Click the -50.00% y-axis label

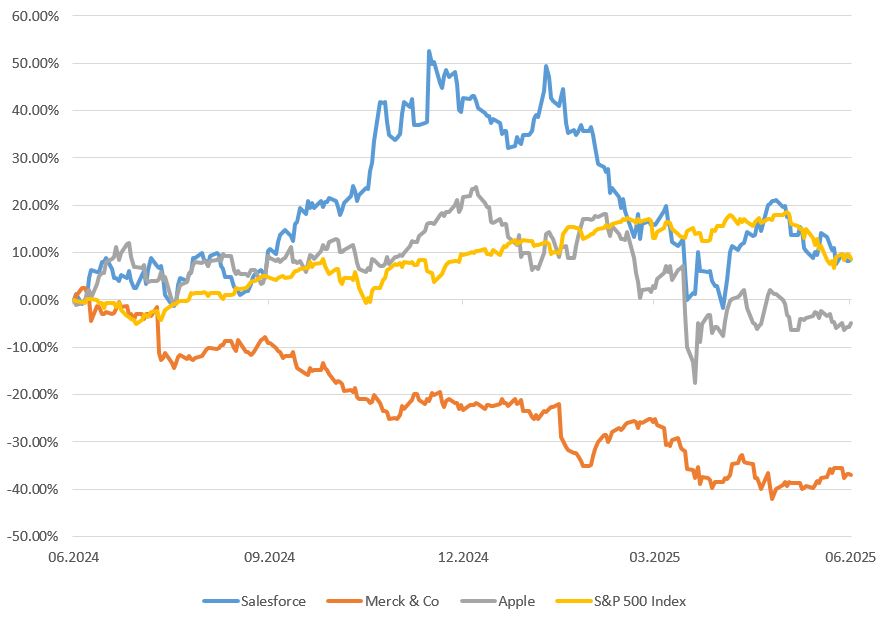click(x=33, y=536)
